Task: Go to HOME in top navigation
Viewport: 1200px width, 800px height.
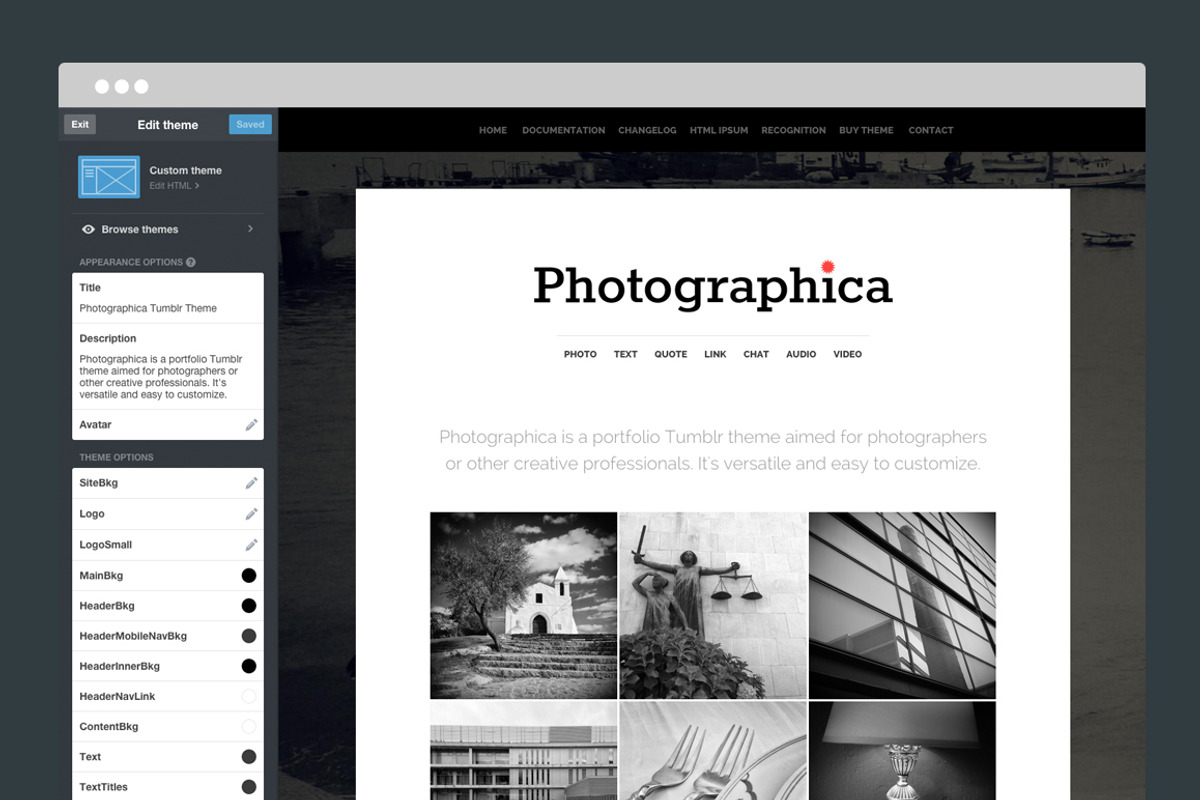Action: [493, 130]
